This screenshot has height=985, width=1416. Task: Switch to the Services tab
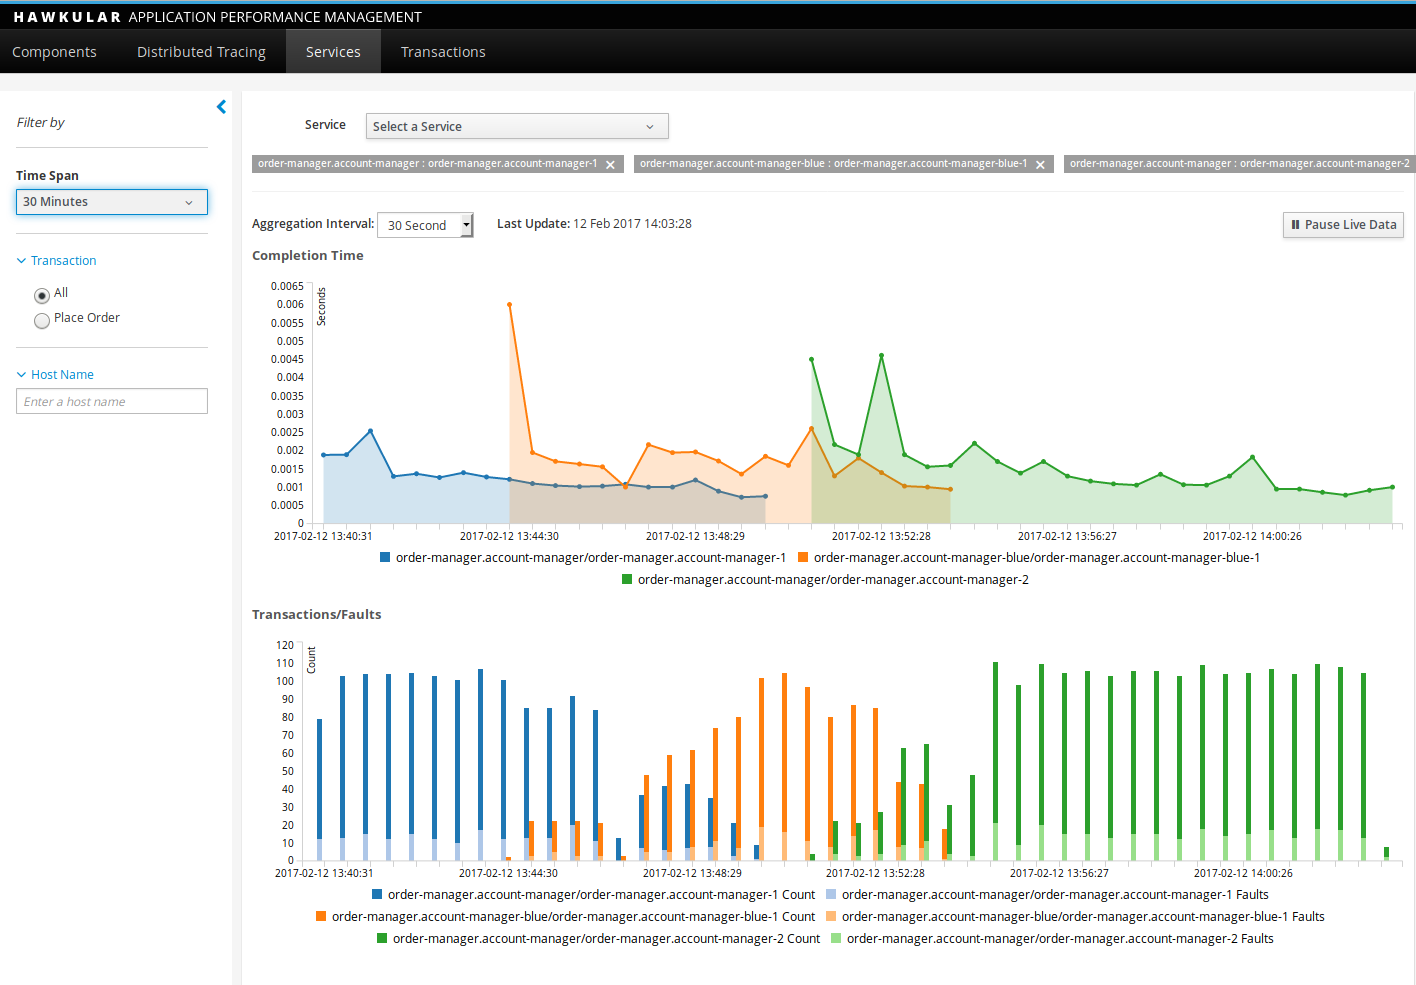click(333, 52)
